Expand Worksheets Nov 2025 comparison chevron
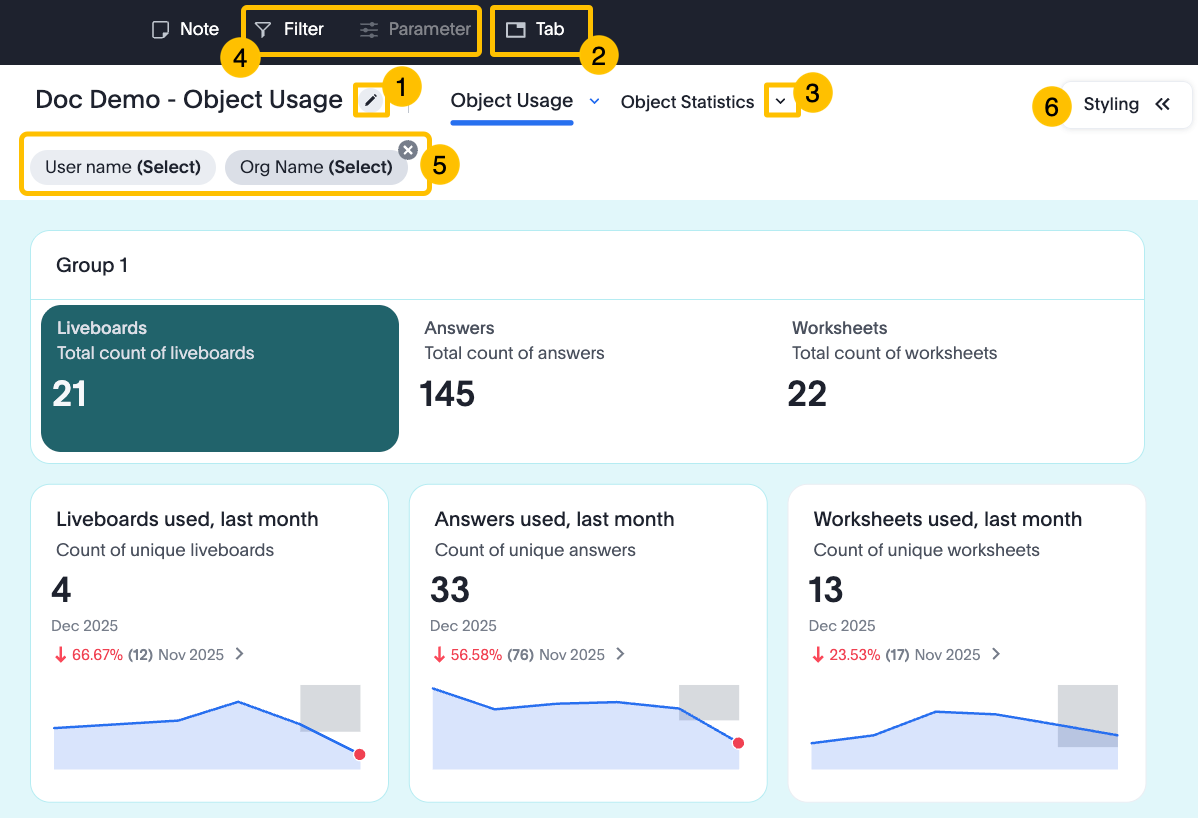Screen dimensions: 1198x818 (x=996, y=654)
